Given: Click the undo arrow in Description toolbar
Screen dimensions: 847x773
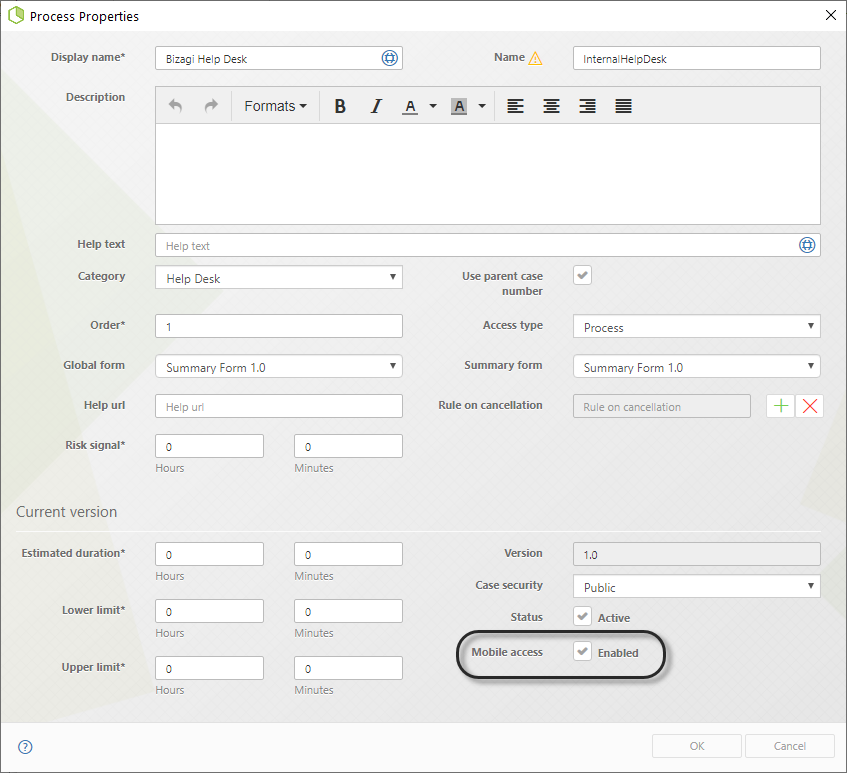Looking at the screenshot, I should point(175,106).
